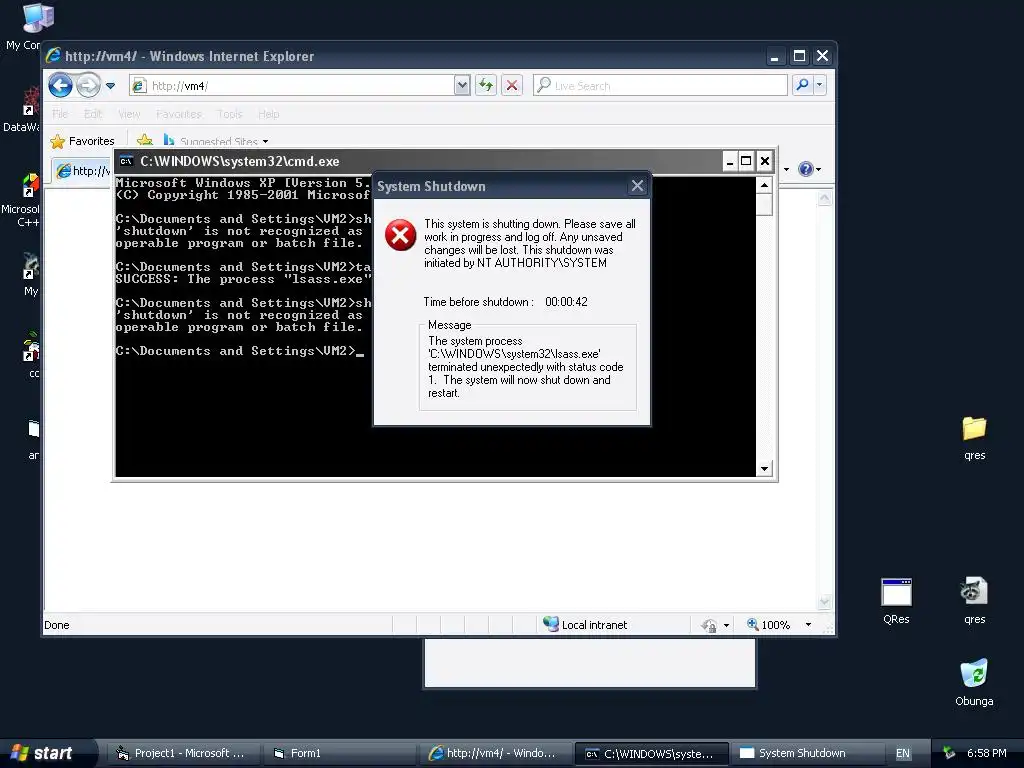Image resolution: width=1024 pixels, height=768 pixels.
Task: Open the zoom level dropdown arrow
Action: pos(808,625)
